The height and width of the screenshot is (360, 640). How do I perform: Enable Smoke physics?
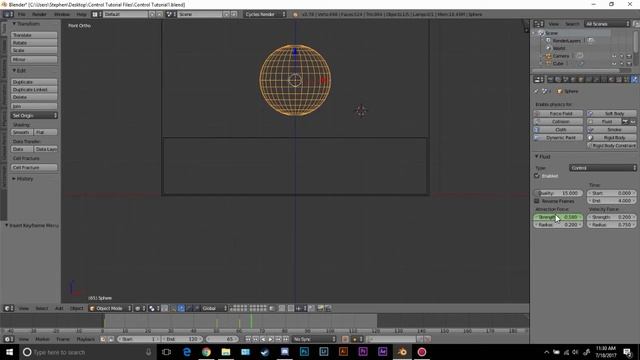(611, 129)
